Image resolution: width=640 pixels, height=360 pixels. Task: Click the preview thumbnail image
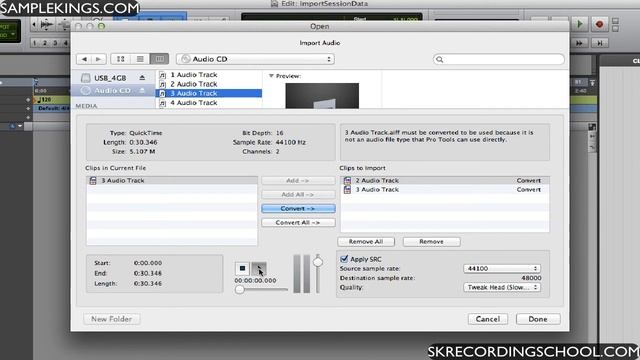[322, 96]
